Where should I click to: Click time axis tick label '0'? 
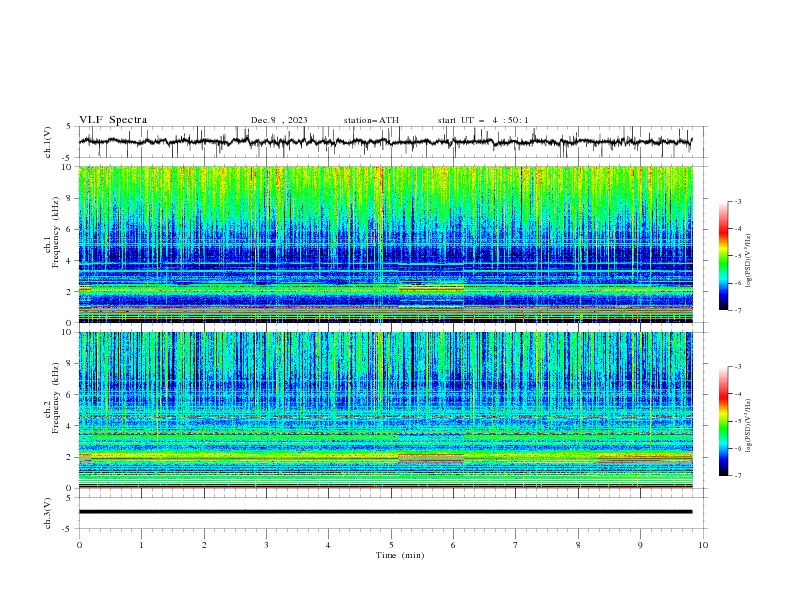[x=79, y=545]
